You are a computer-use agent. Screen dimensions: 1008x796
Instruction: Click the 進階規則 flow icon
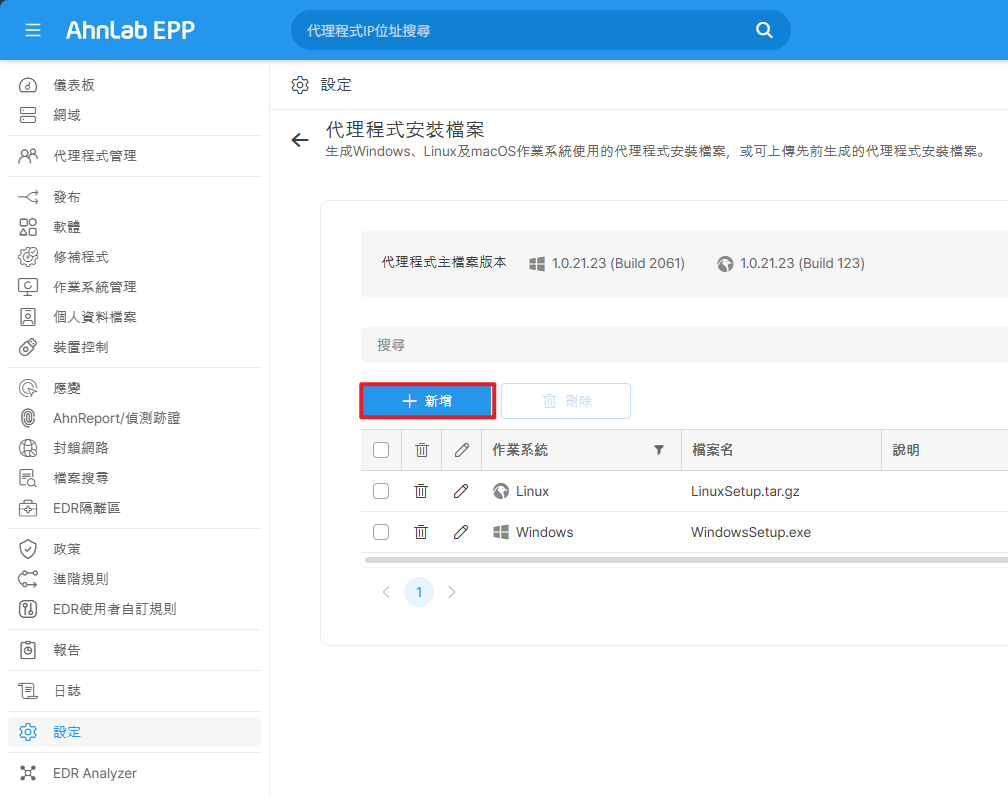pos(28,579)
